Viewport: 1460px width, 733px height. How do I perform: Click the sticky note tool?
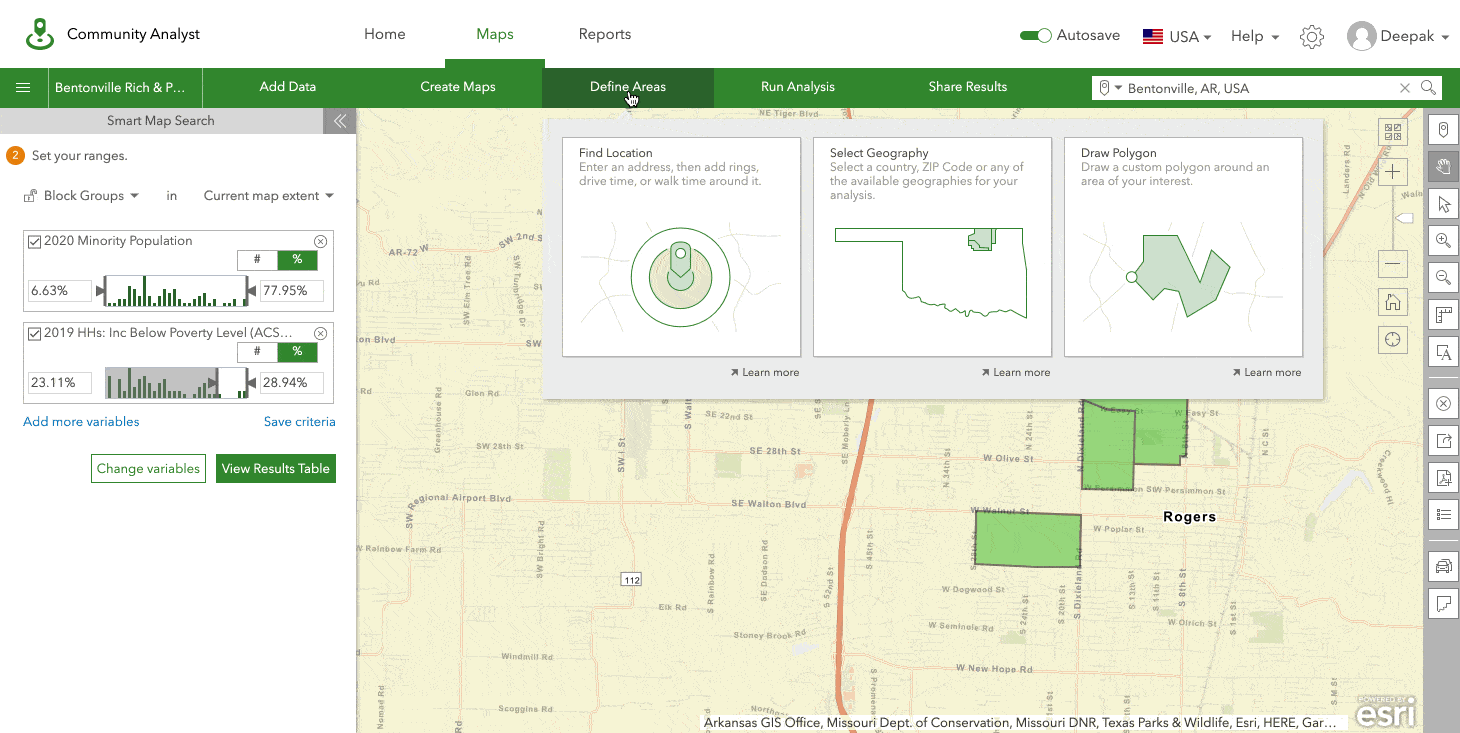pyautogui.click(x=1443, y=604)
